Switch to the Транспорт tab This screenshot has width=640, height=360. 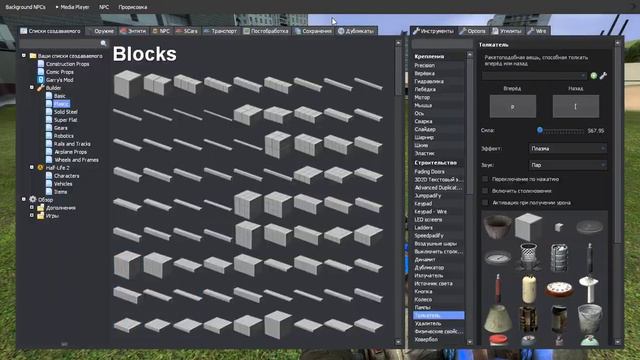coord(220,31)
